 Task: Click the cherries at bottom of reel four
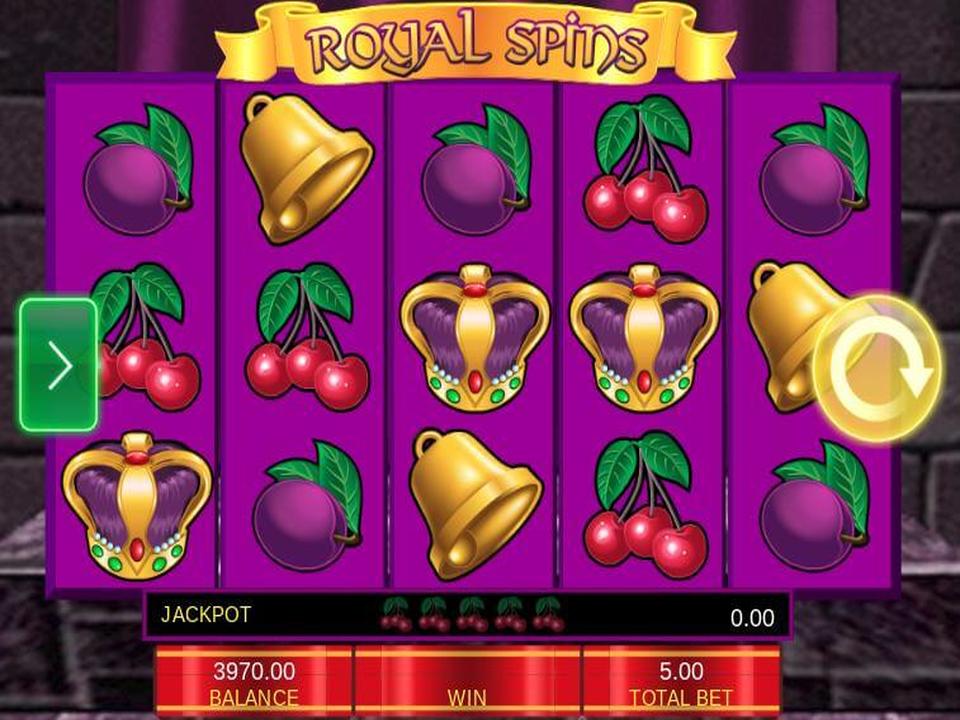click(x=644, y=506)
